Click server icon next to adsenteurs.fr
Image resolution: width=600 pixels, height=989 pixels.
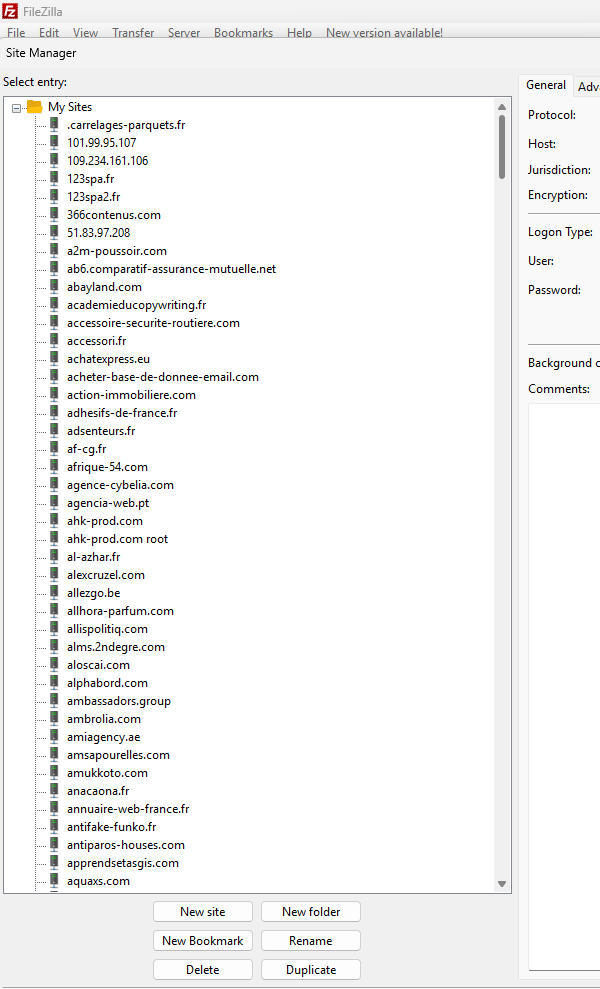tap(55, 430)
